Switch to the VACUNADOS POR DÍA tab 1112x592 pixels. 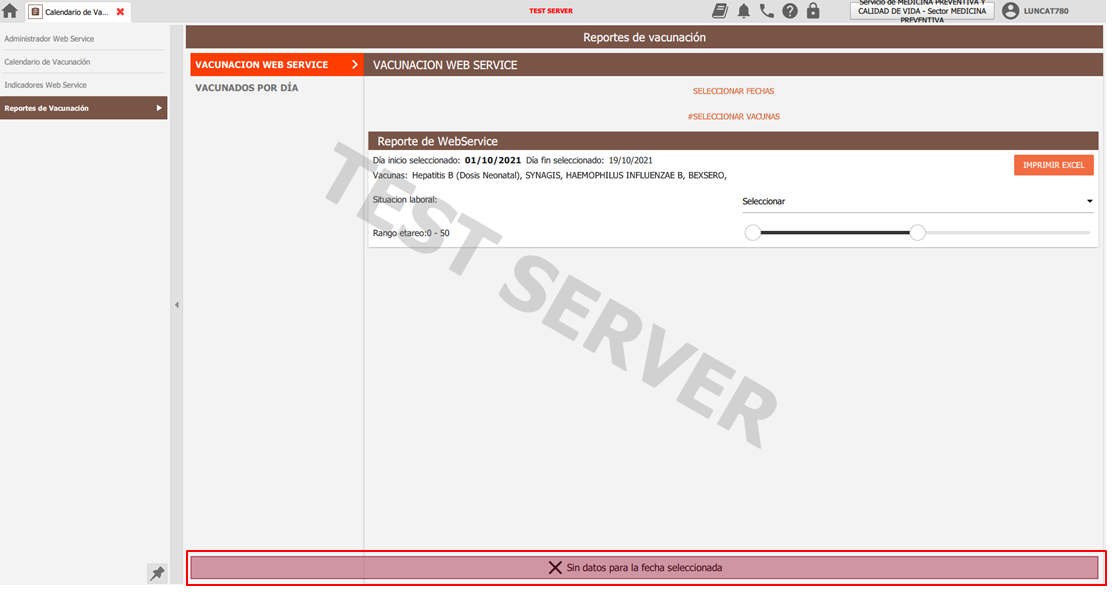point(246,88)
